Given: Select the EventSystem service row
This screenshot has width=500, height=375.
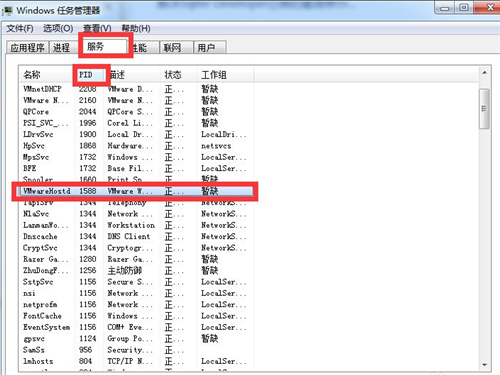Looking at the screenshot, I should (x=137, y=327).
